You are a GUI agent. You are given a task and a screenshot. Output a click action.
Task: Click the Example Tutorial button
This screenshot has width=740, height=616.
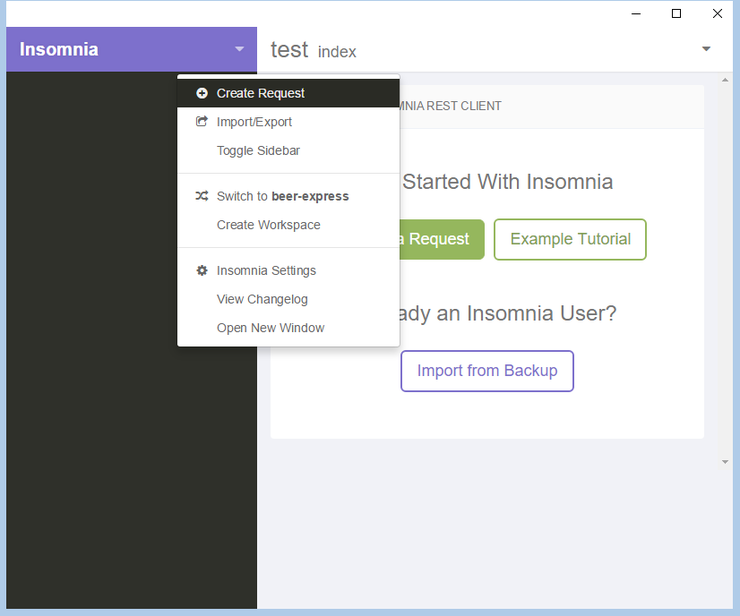[570, 239]
